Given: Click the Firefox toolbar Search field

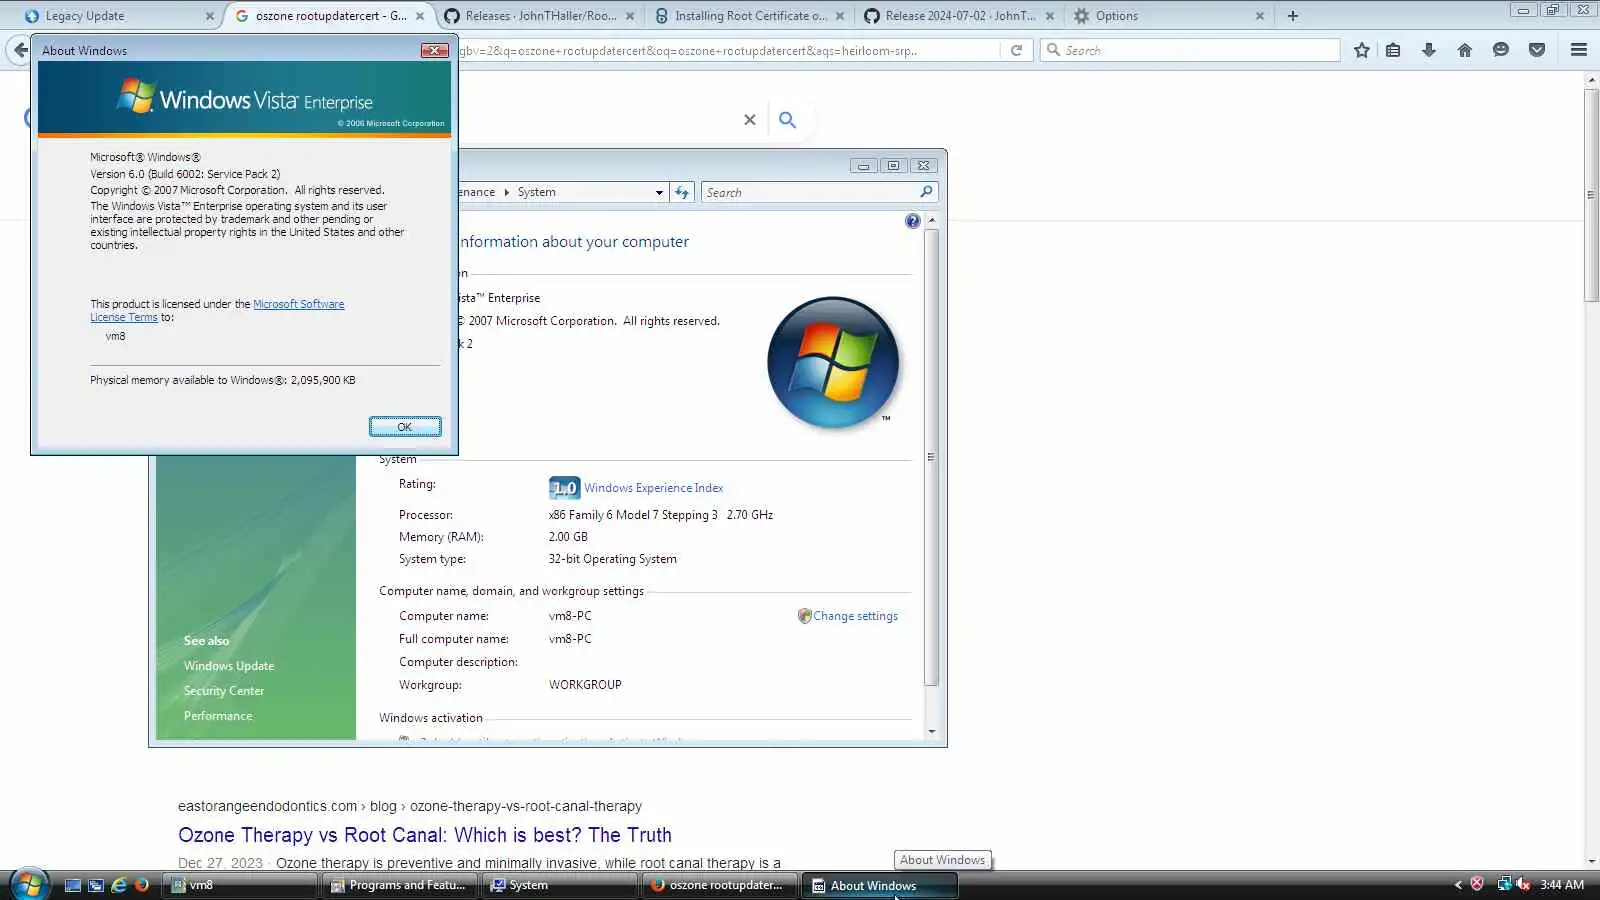Looking at the screenshot, I should click(x=1190, y=50).
